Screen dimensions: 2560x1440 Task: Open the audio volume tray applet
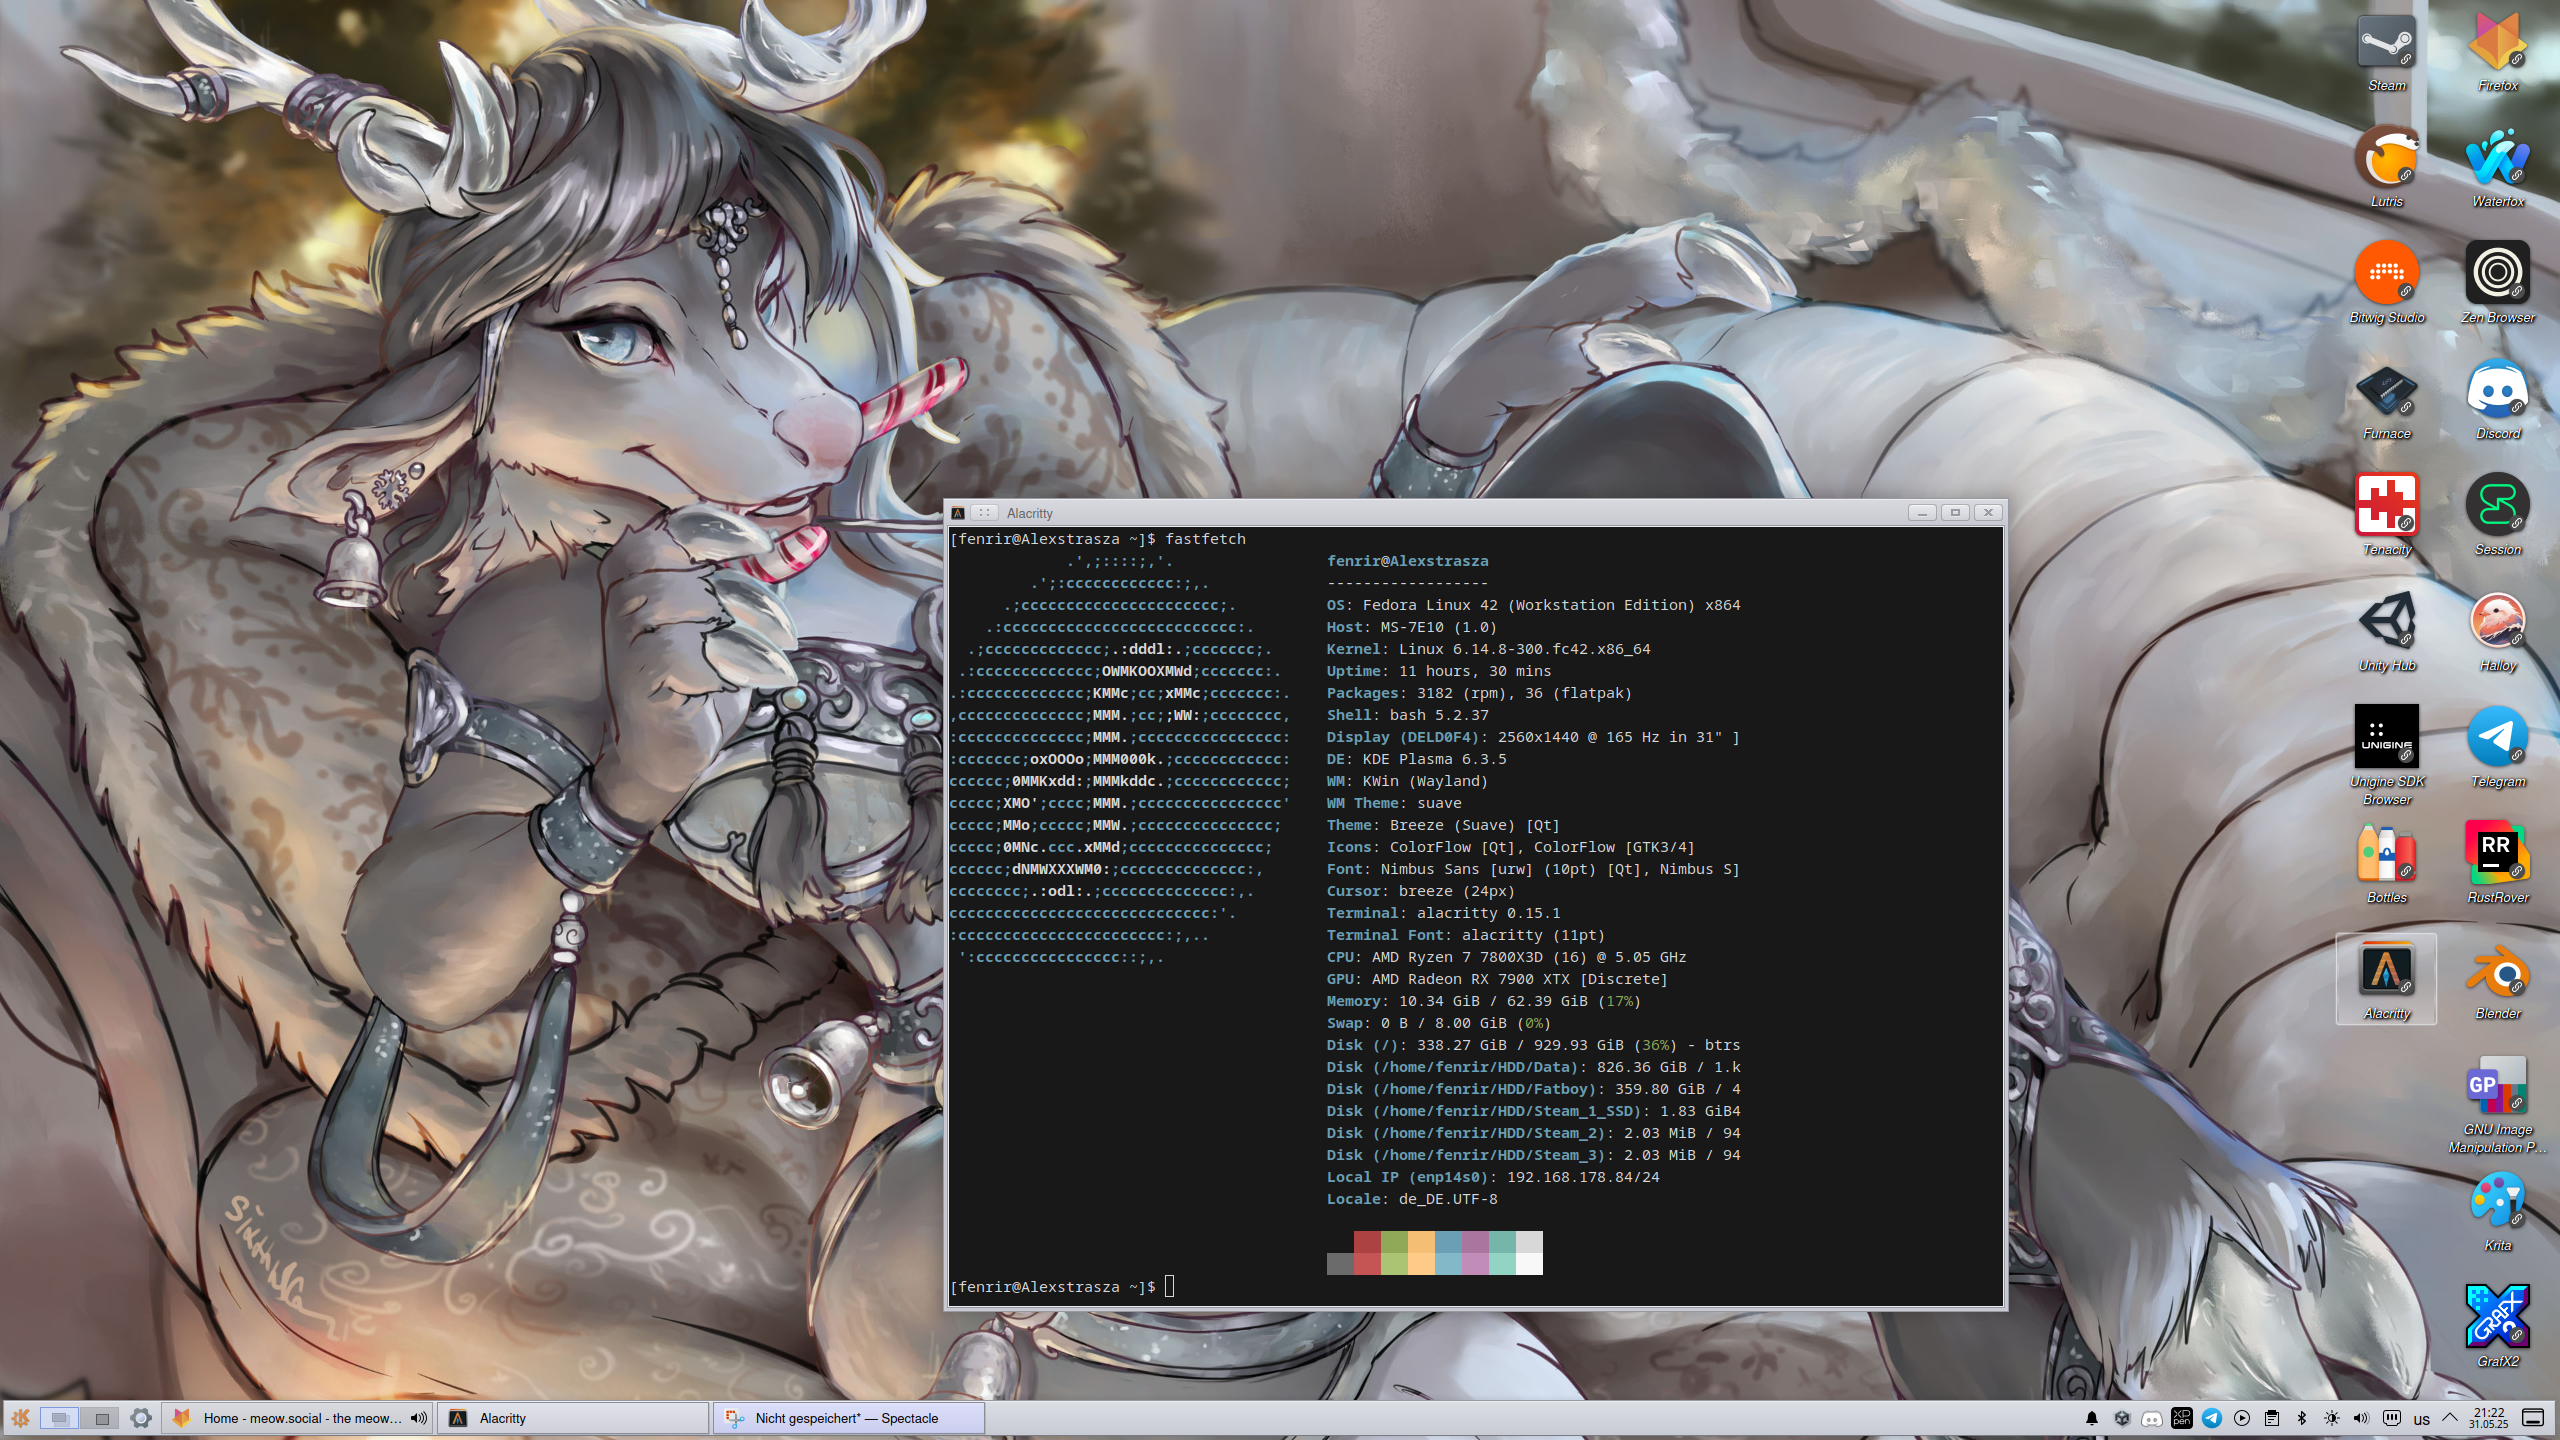[x=2362, y=1418]
